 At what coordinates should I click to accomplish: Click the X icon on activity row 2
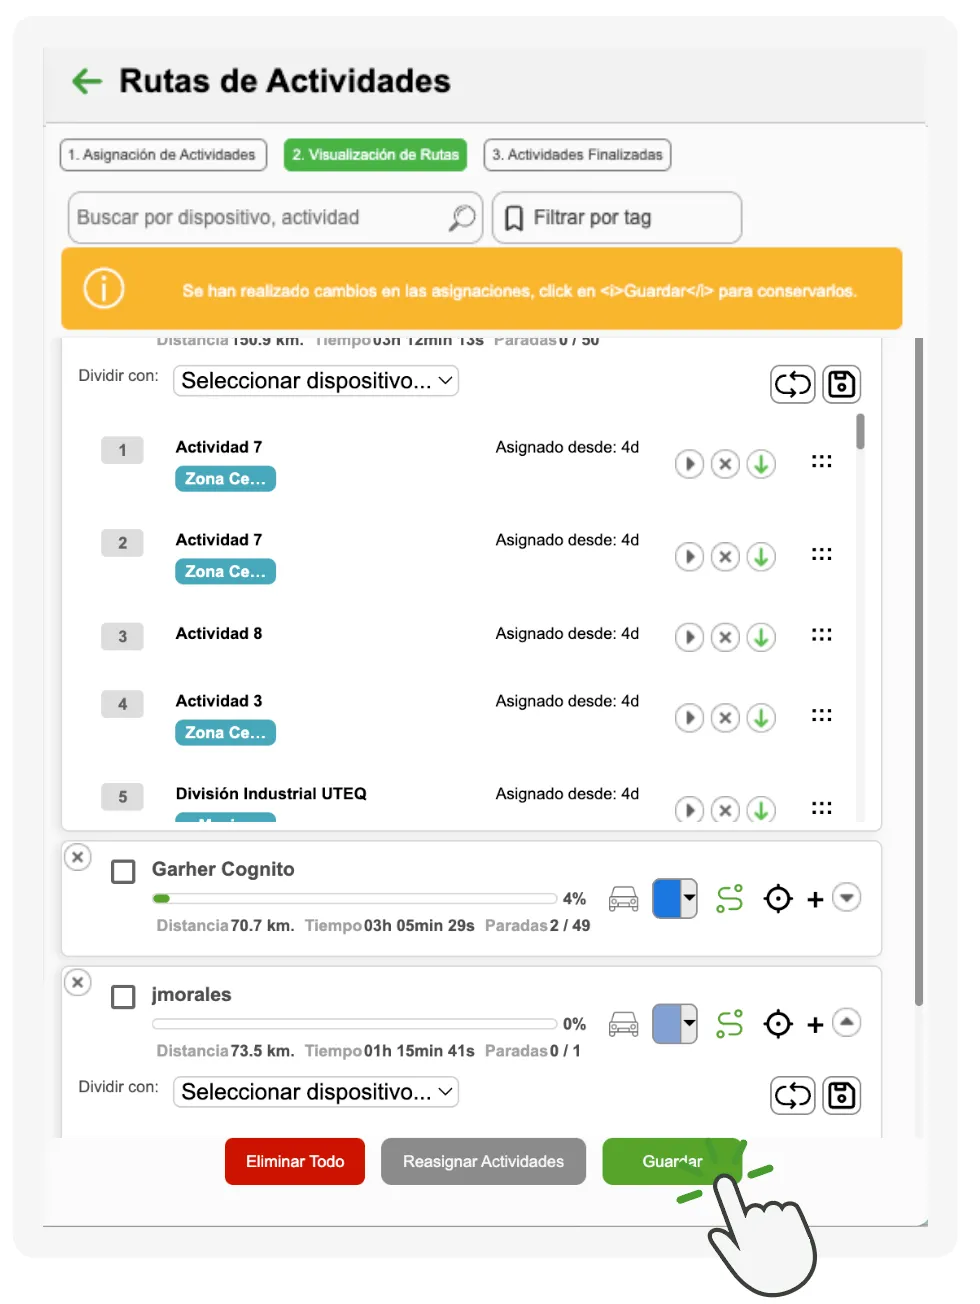(x=725, y=557)
